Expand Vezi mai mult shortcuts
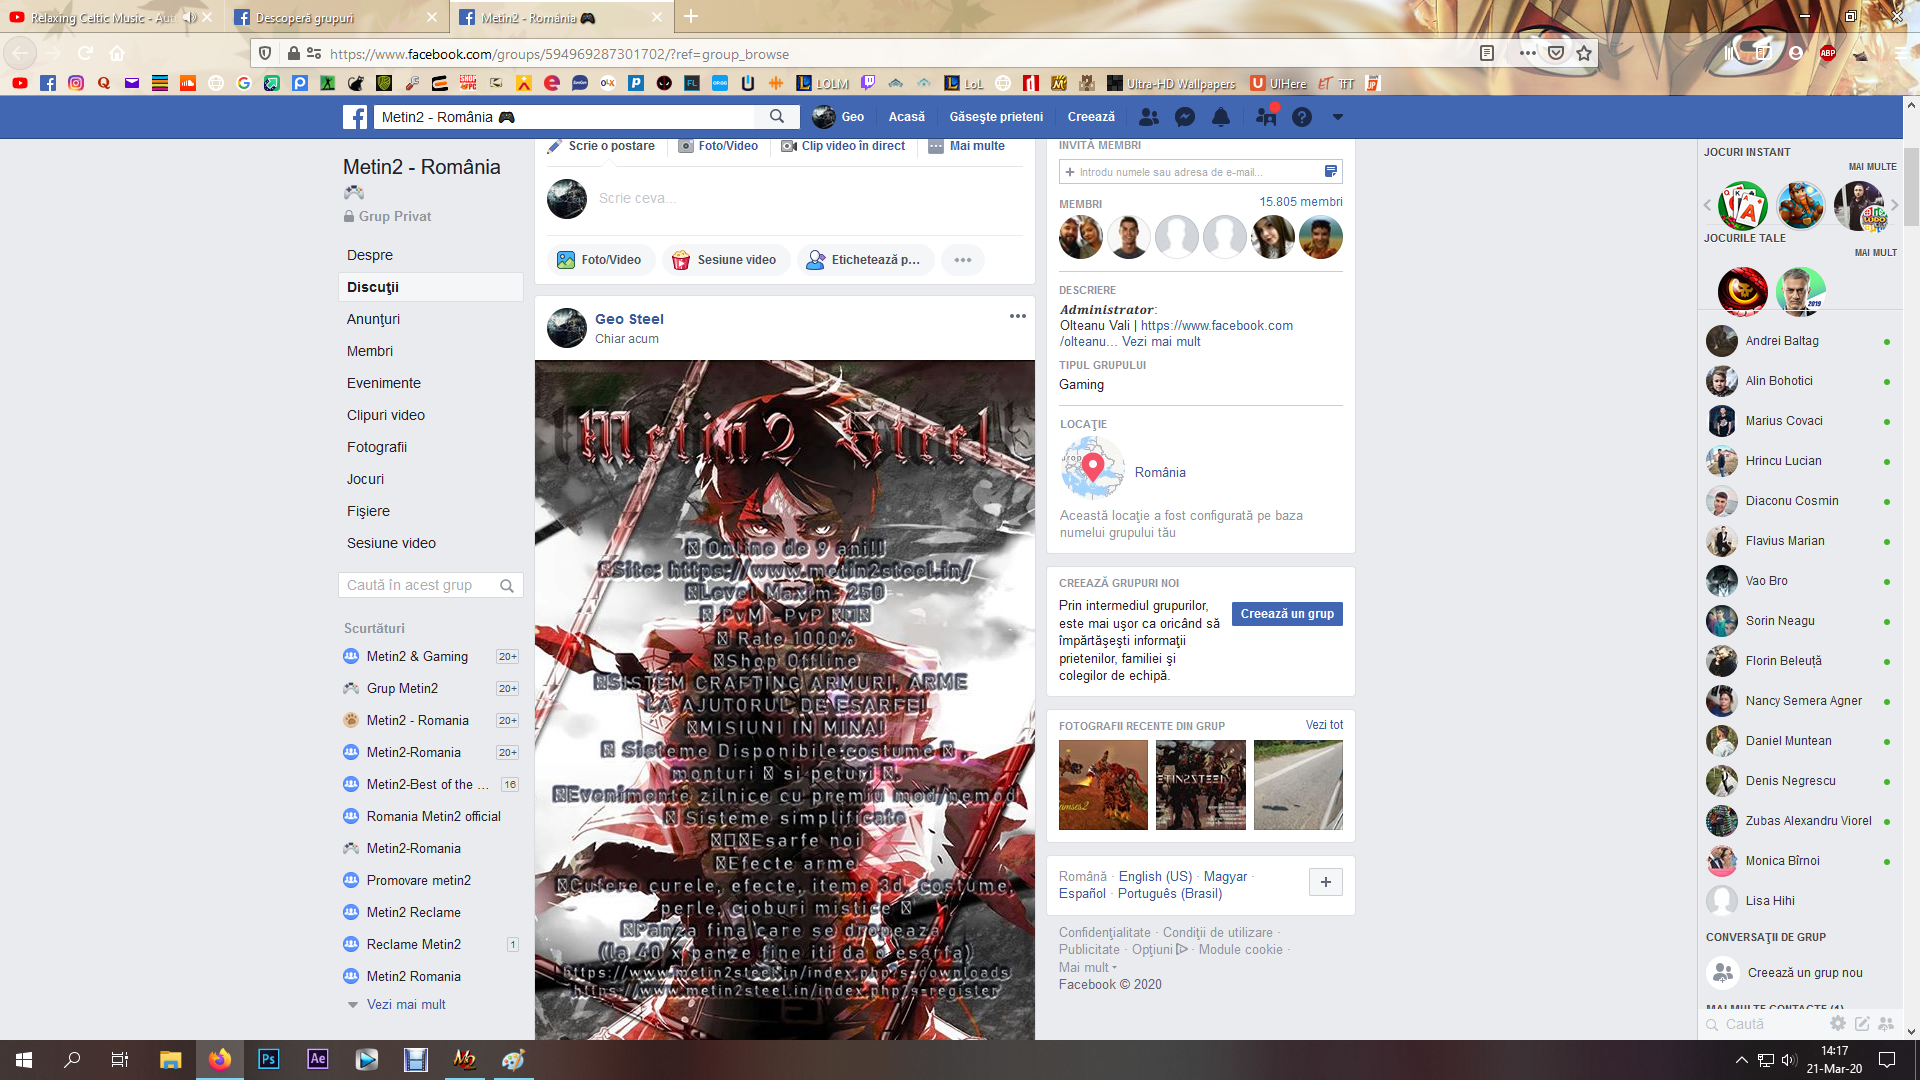Image resolution: width=1920 pixels, height=1080 pixels. (405, 1004)
